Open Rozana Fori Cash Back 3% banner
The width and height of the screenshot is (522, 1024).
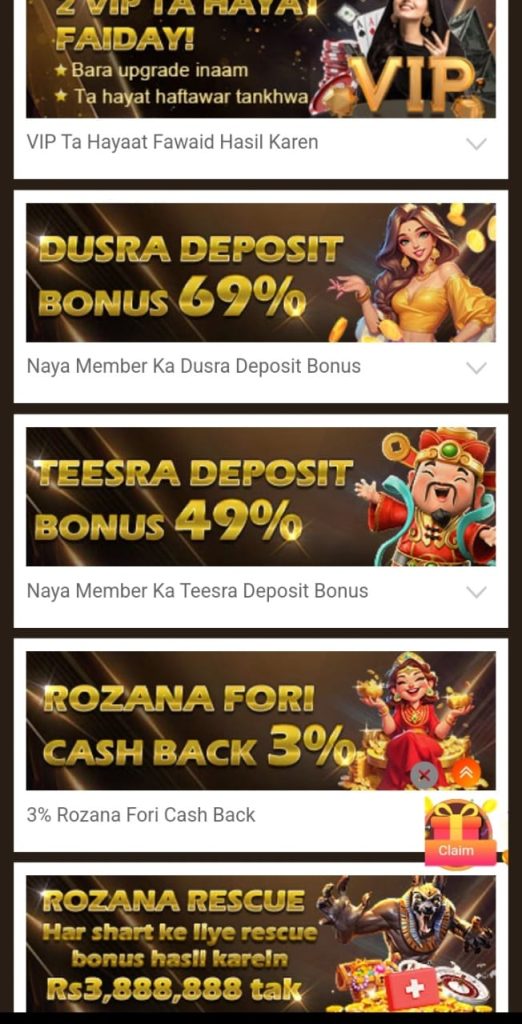(x=261, y=720)
